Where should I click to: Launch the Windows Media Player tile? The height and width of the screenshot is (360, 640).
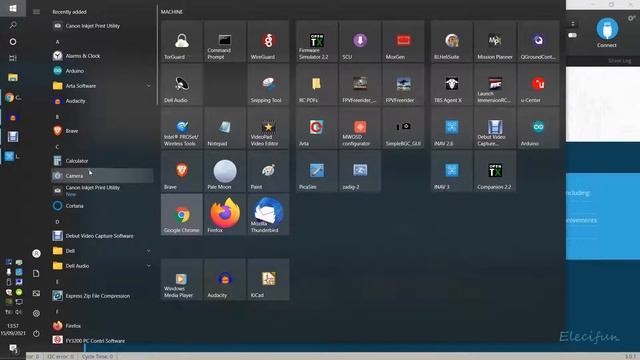[182, 280]
